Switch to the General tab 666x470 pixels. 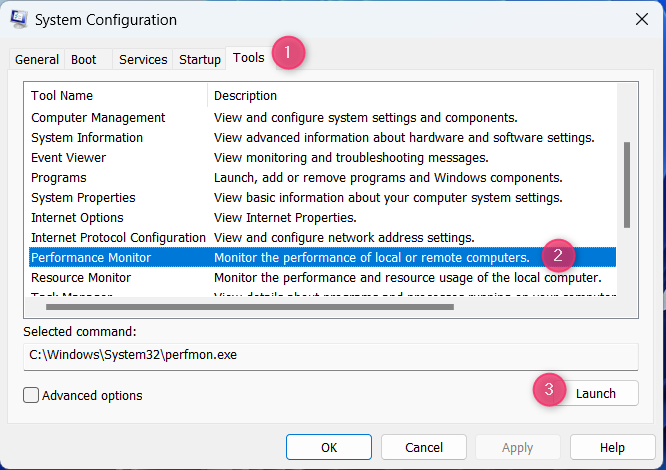click(x=37, y=59)
